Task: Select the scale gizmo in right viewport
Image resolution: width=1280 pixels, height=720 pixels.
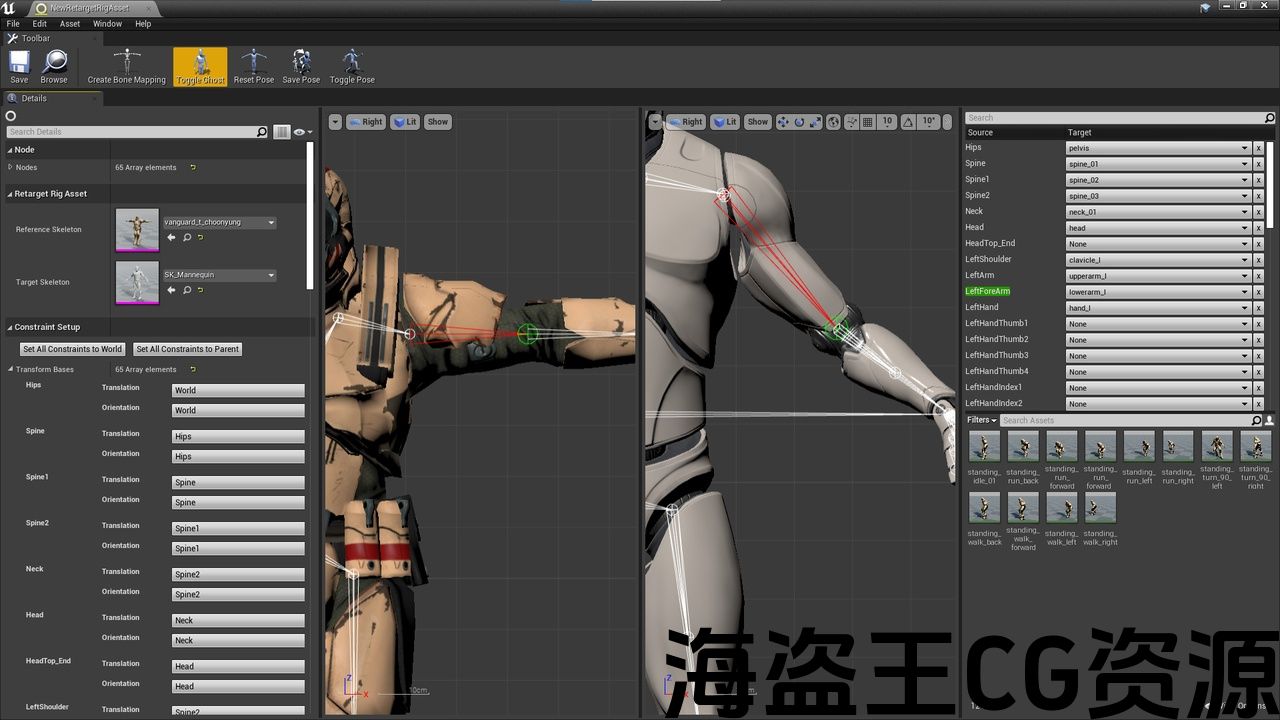Action: 816,122
